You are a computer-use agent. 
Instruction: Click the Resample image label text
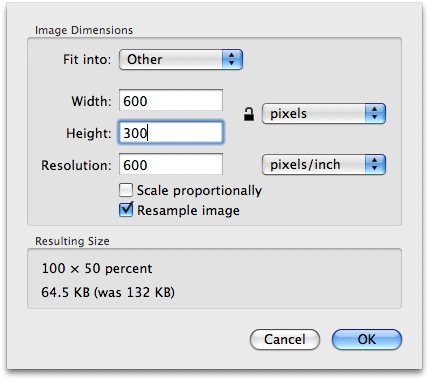188,210
